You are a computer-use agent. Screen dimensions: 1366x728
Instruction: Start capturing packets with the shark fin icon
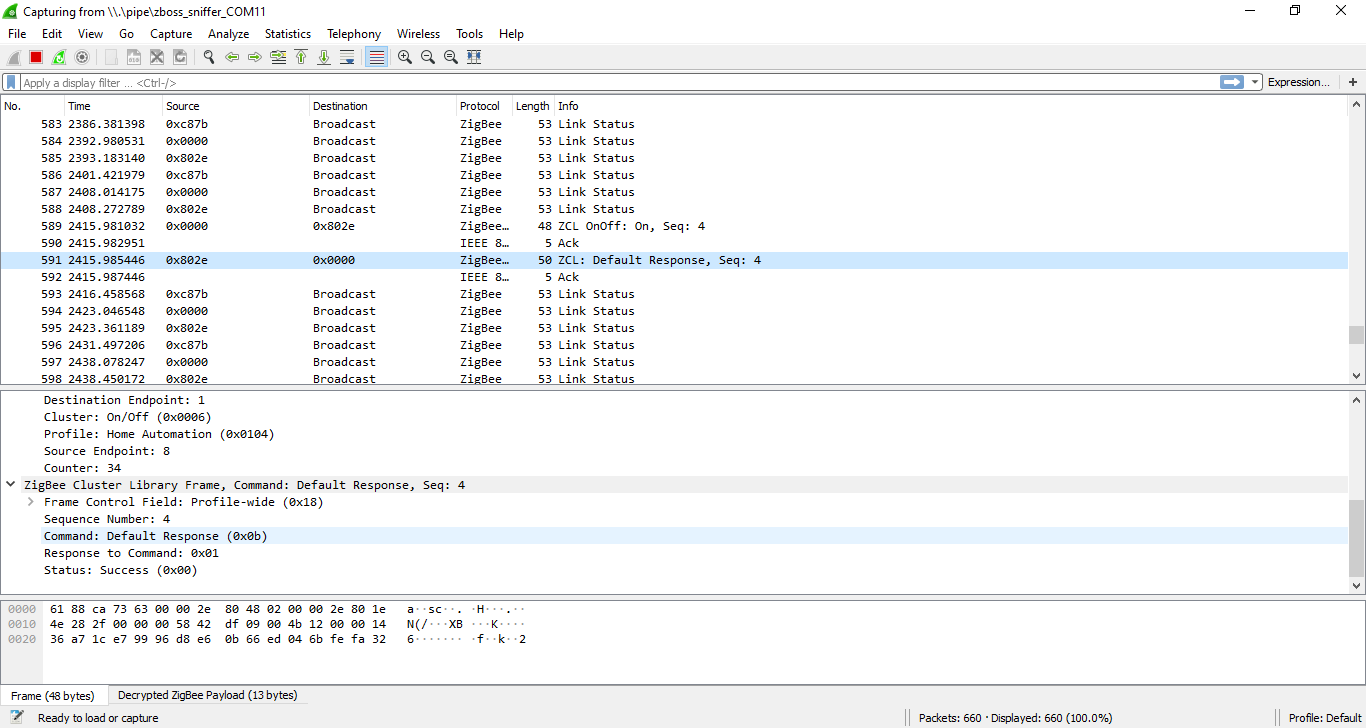coord(13,57)
